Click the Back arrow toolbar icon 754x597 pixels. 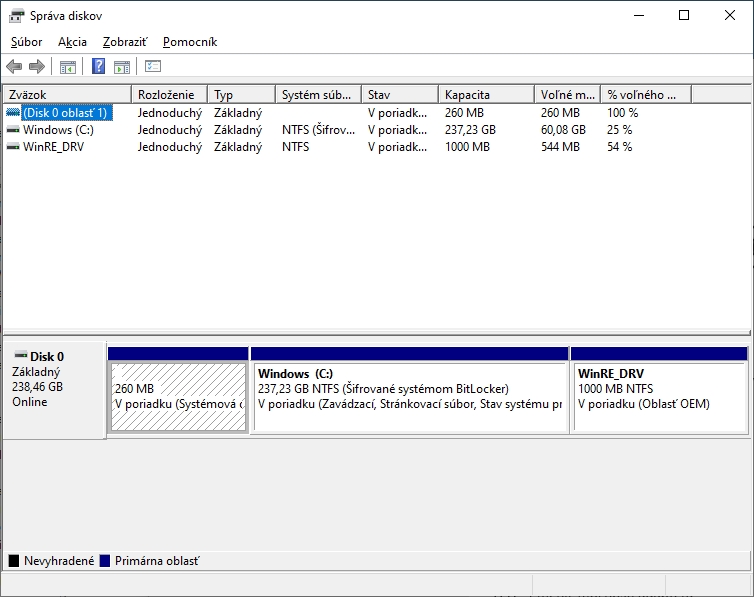point(14,67)
